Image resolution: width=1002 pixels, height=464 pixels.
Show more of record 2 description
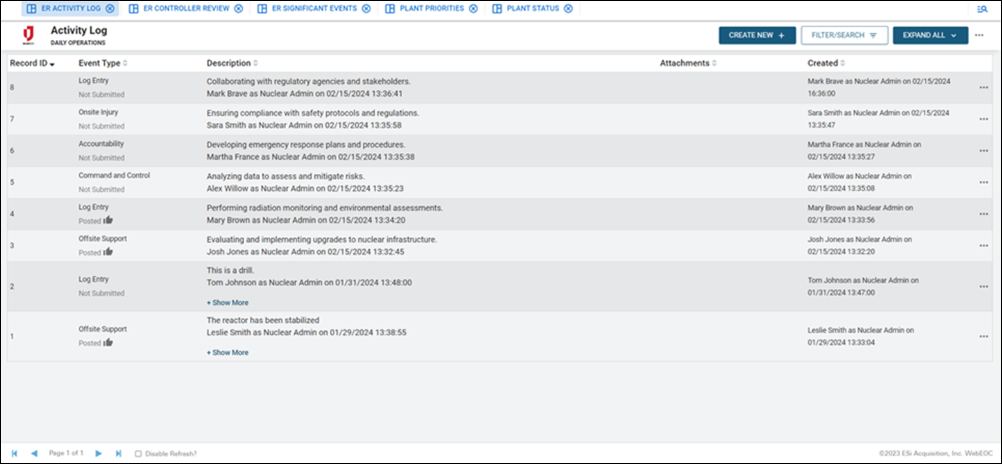227,301
